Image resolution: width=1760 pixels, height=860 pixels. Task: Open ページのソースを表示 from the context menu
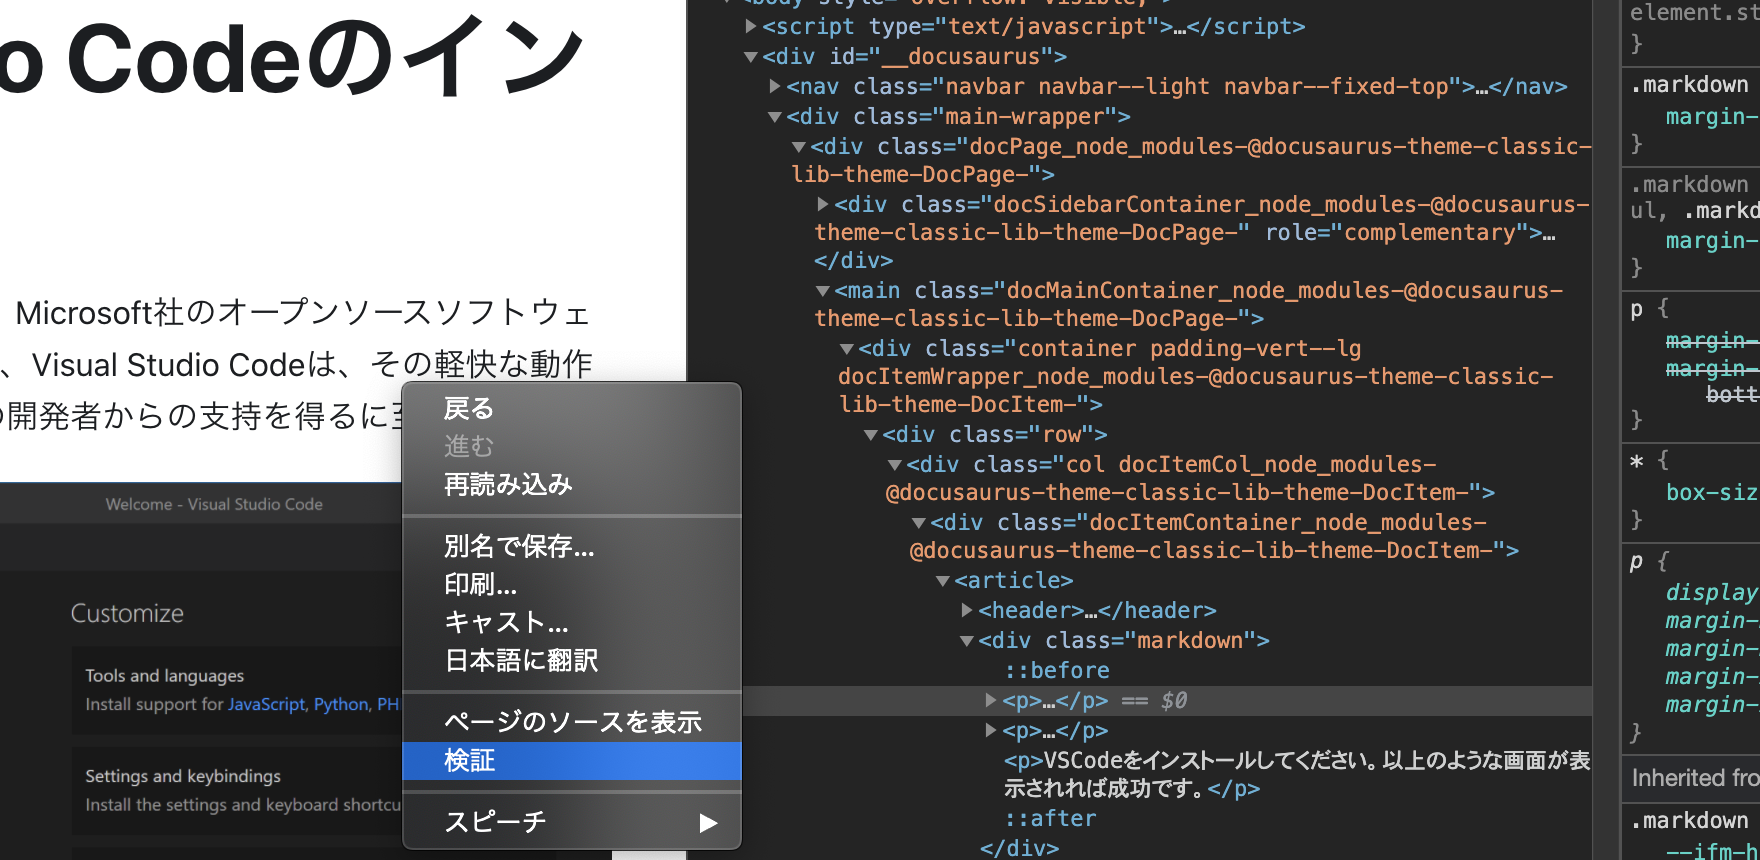(572, 722)
